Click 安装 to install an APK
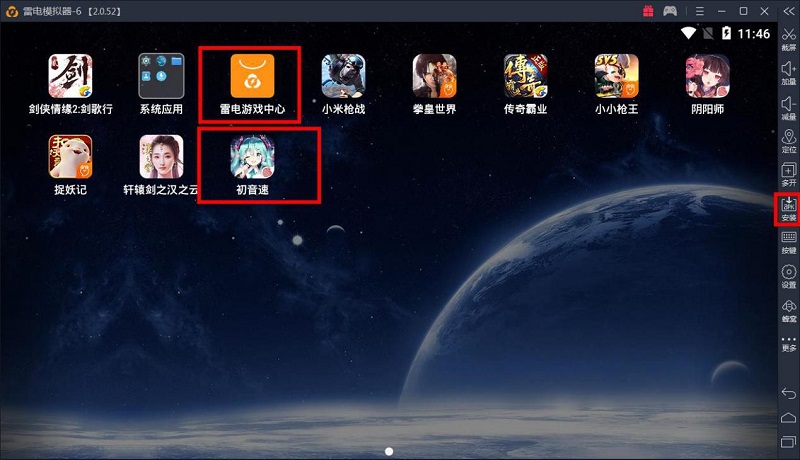 click(x=788, y=209)
